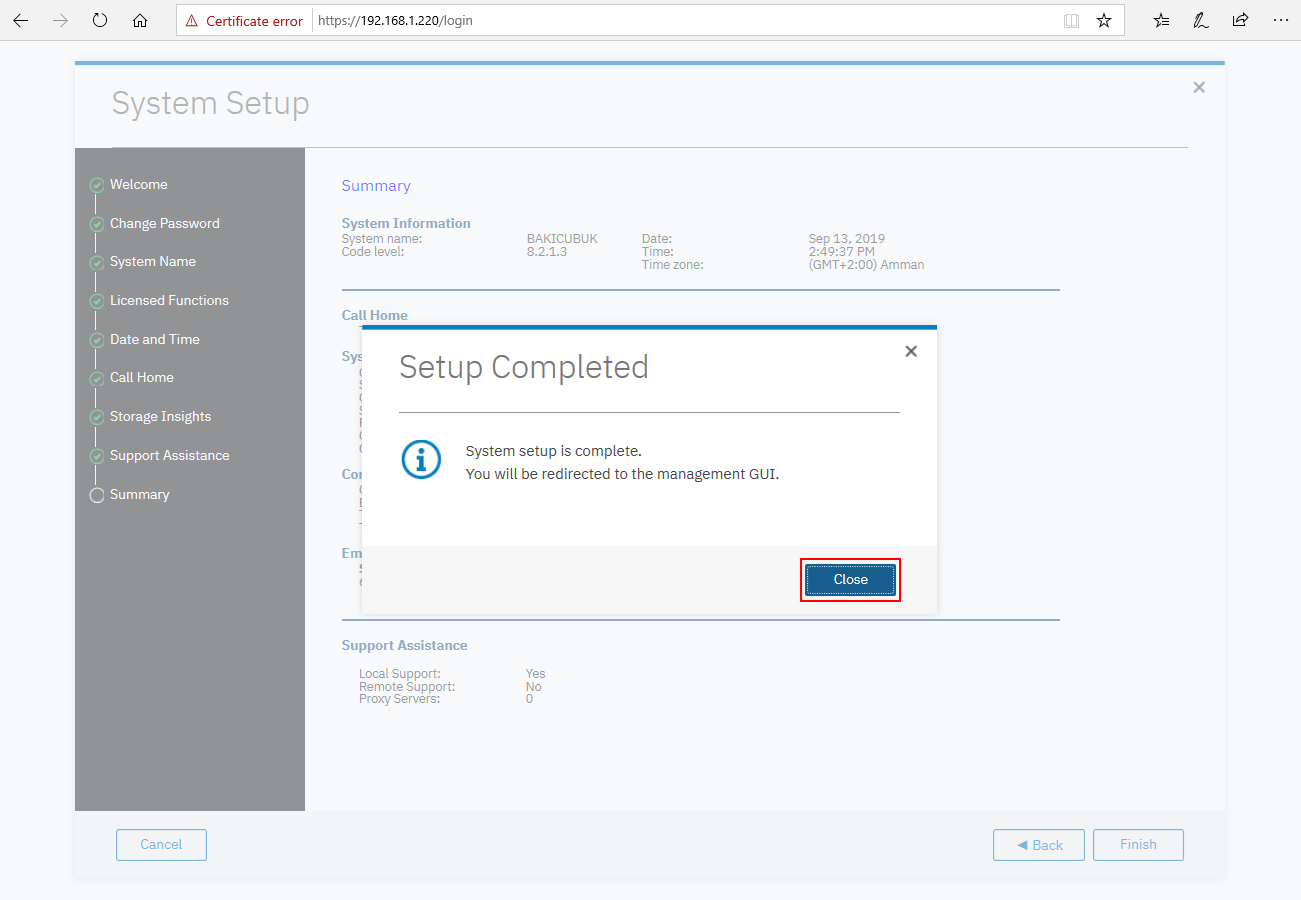Click the System Name checkmark icon
This screenshot has height=900, width=1301.
97,263
